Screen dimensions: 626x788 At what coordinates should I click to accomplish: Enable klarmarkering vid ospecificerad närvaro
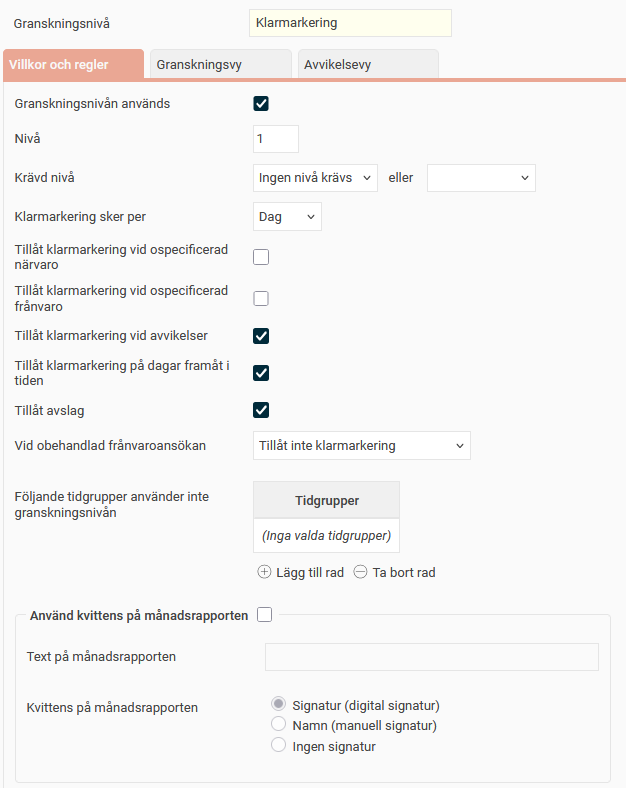[x=261, y=257]
